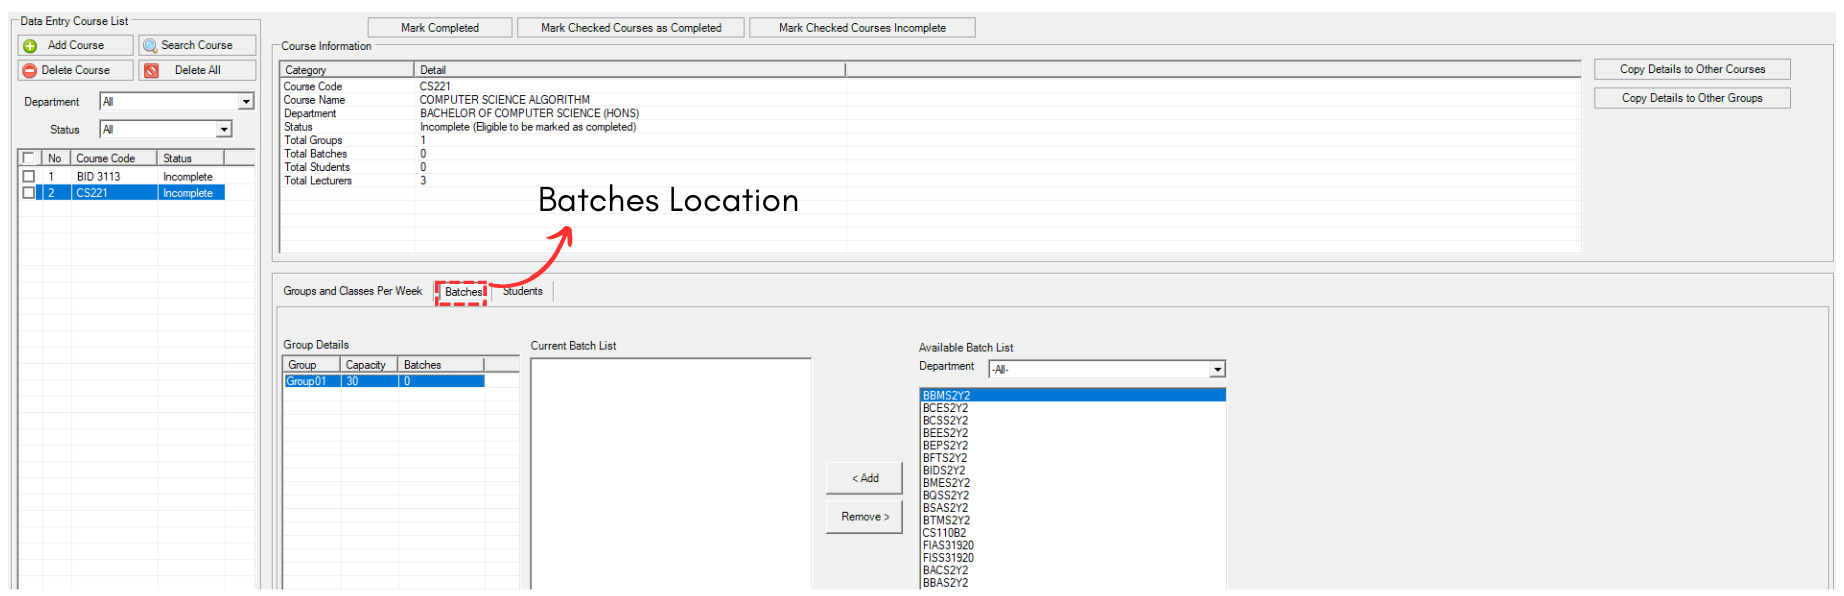1844x596 pixels.
Task: Go to Groups and Classes Per Week tab
Action: pyautogui.click(x=352, y=291)
